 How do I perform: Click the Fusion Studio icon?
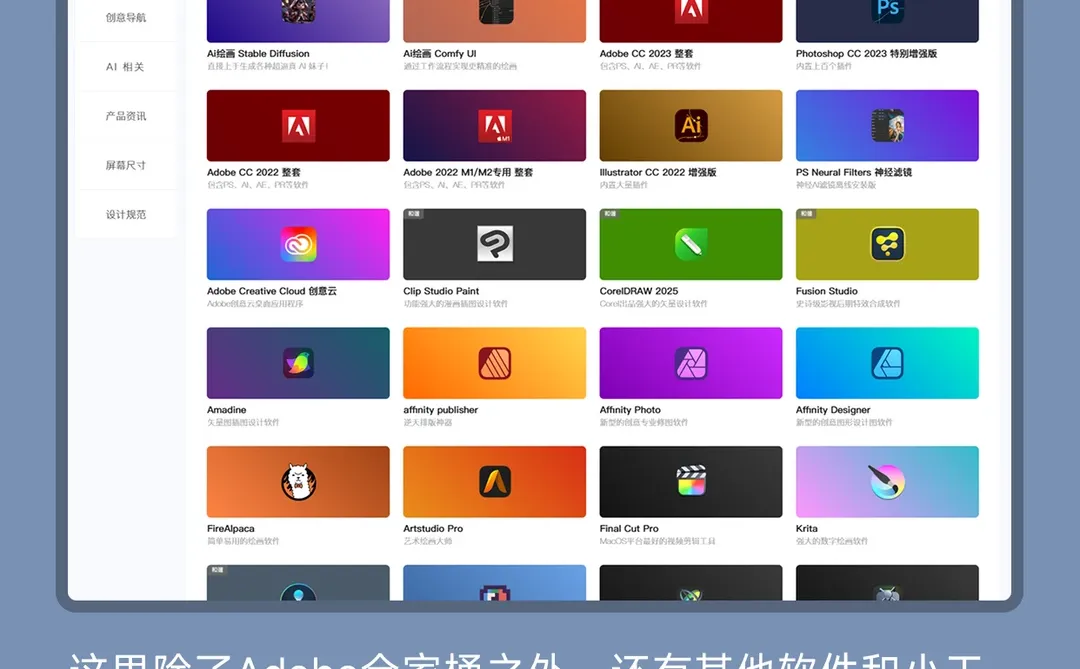886,243
